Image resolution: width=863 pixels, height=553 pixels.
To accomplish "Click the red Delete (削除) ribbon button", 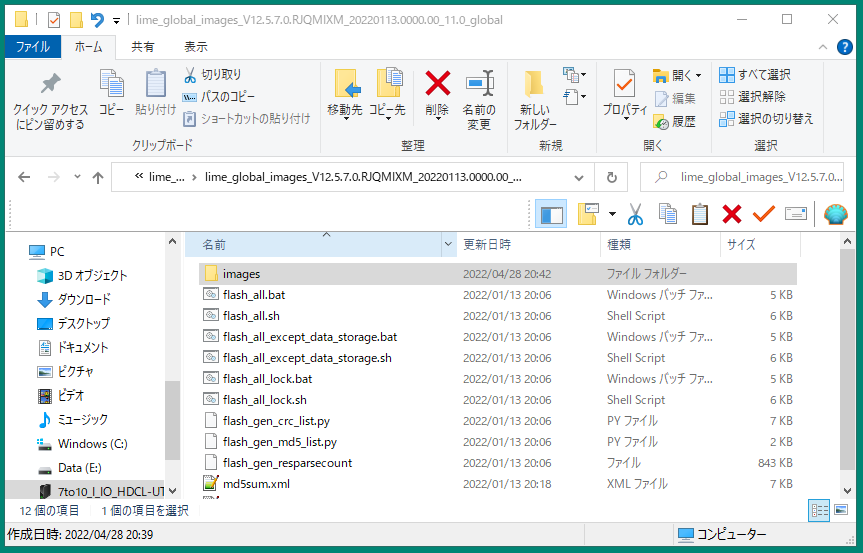I will [437, 94].
